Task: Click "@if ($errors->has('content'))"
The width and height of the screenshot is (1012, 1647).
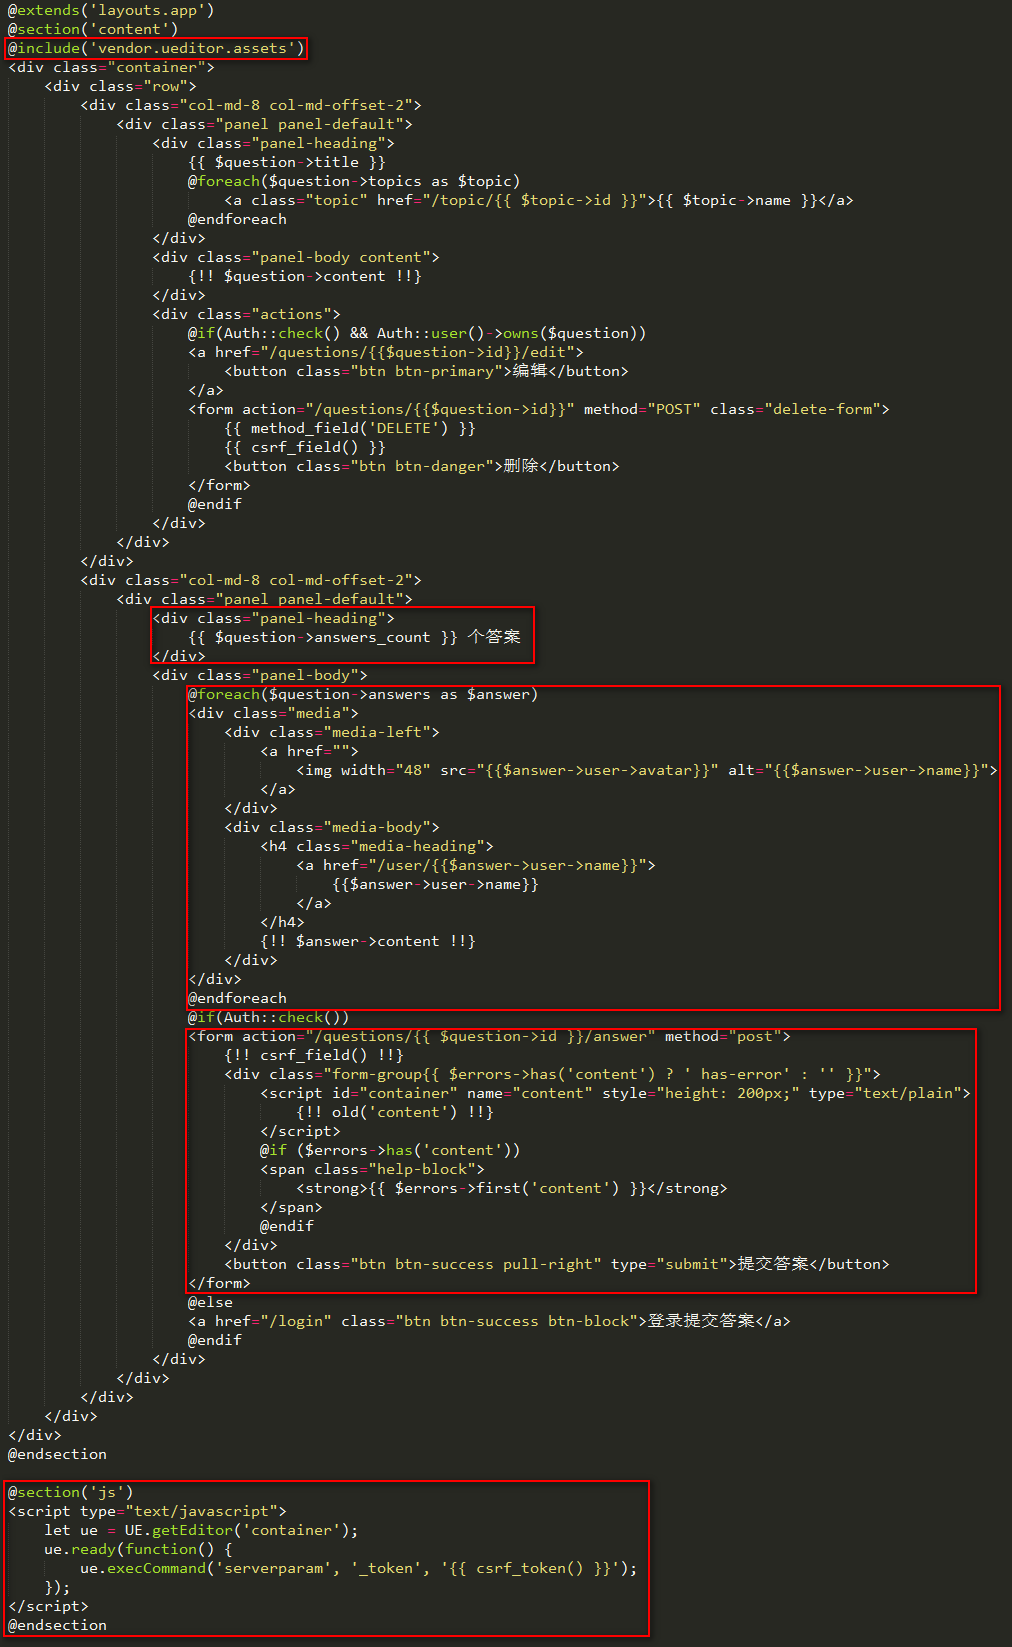Action: 390,1150
